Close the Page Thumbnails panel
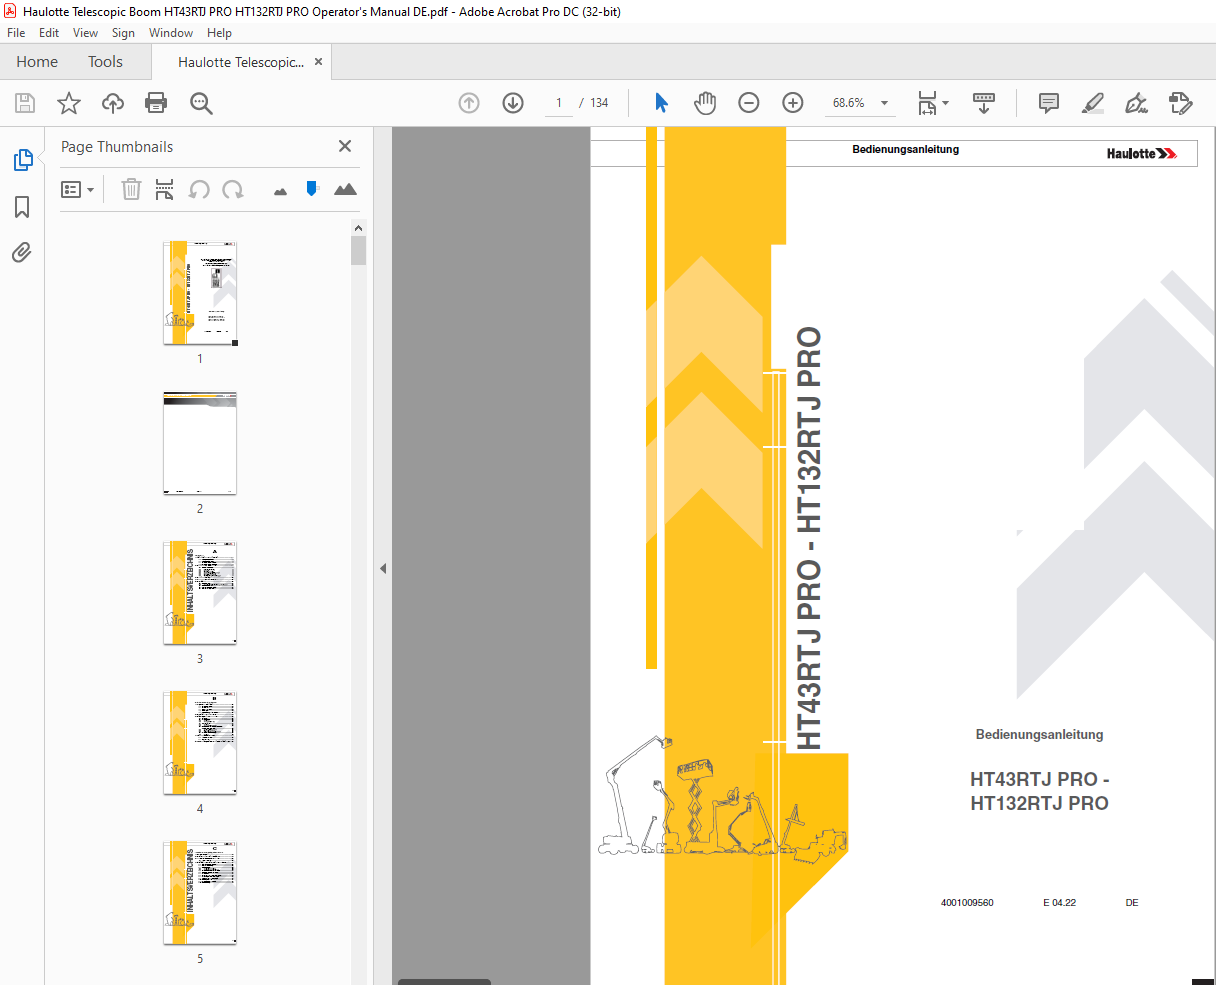This screenshot has height=985, width=1216. tap(345, 146)
